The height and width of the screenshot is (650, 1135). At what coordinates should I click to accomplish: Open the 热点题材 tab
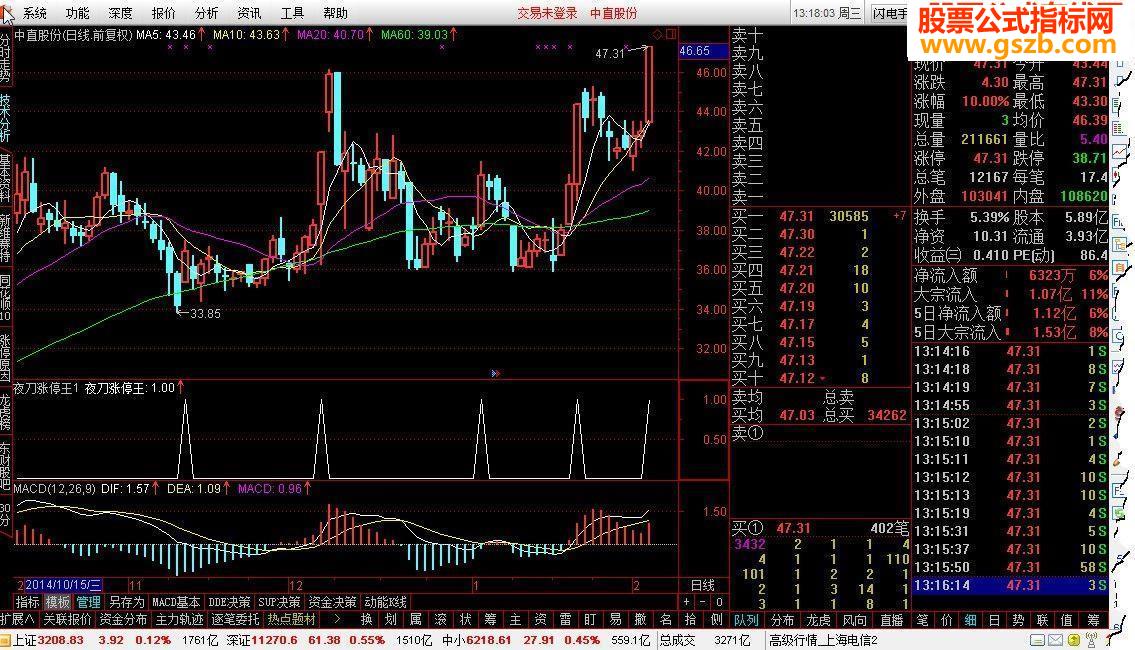tap(291, 620)
